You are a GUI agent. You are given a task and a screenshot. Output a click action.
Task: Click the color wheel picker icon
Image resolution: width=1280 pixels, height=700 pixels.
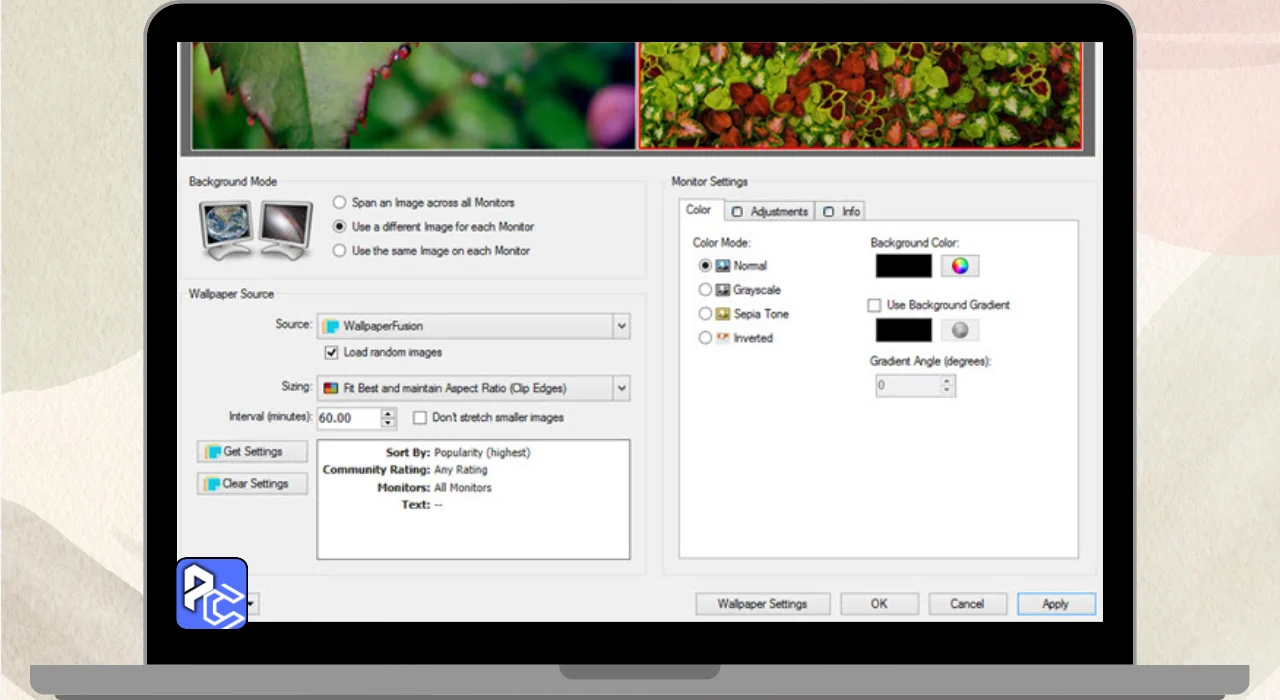click(959, 266)
